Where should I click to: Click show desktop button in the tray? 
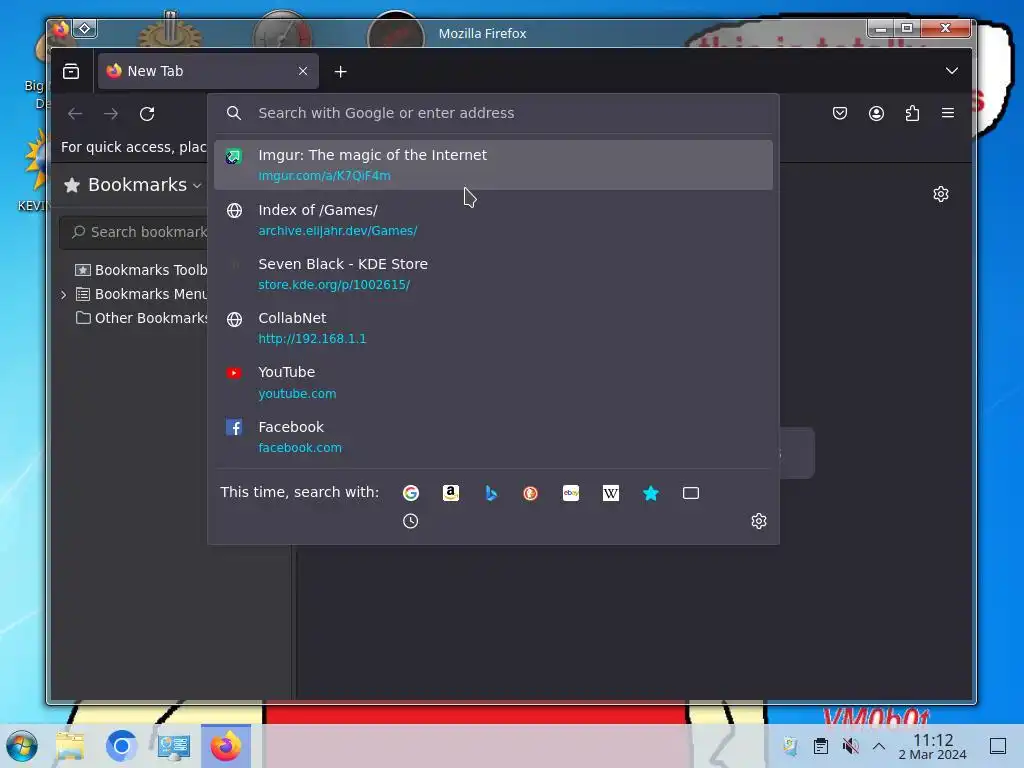pos(998,746)
